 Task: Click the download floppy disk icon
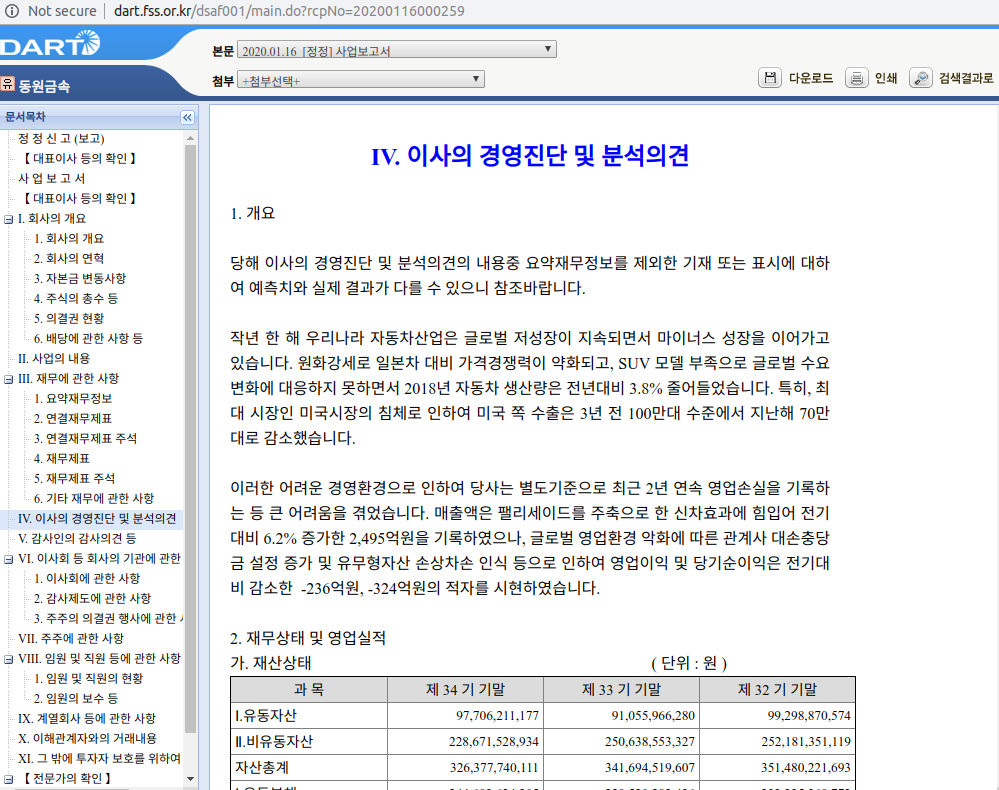pyautogui.click(x=770, y=78)
